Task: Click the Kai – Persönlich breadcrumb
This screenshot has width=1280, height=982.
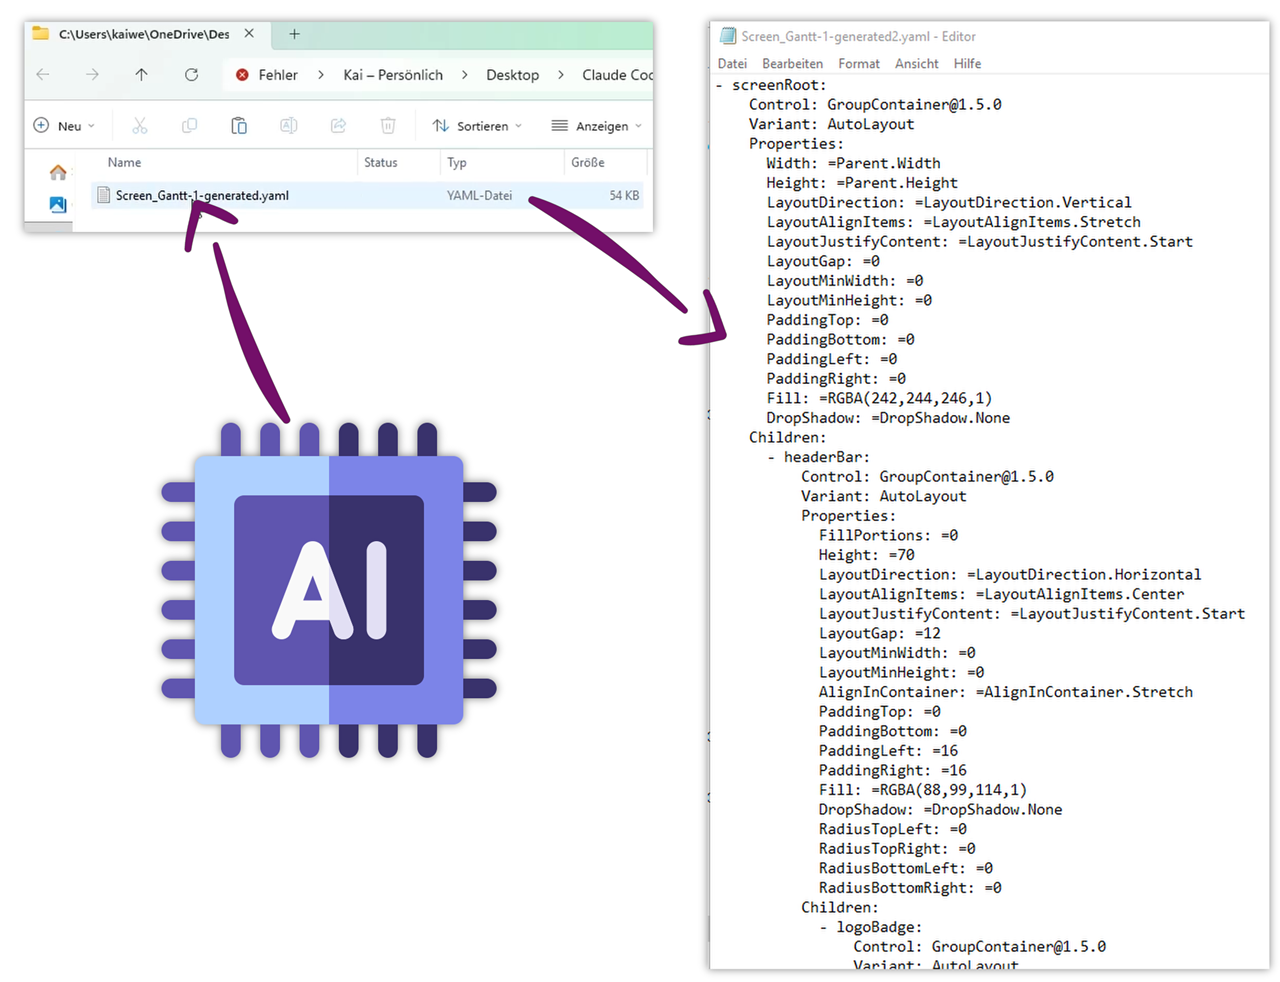Action: (393, 75)
